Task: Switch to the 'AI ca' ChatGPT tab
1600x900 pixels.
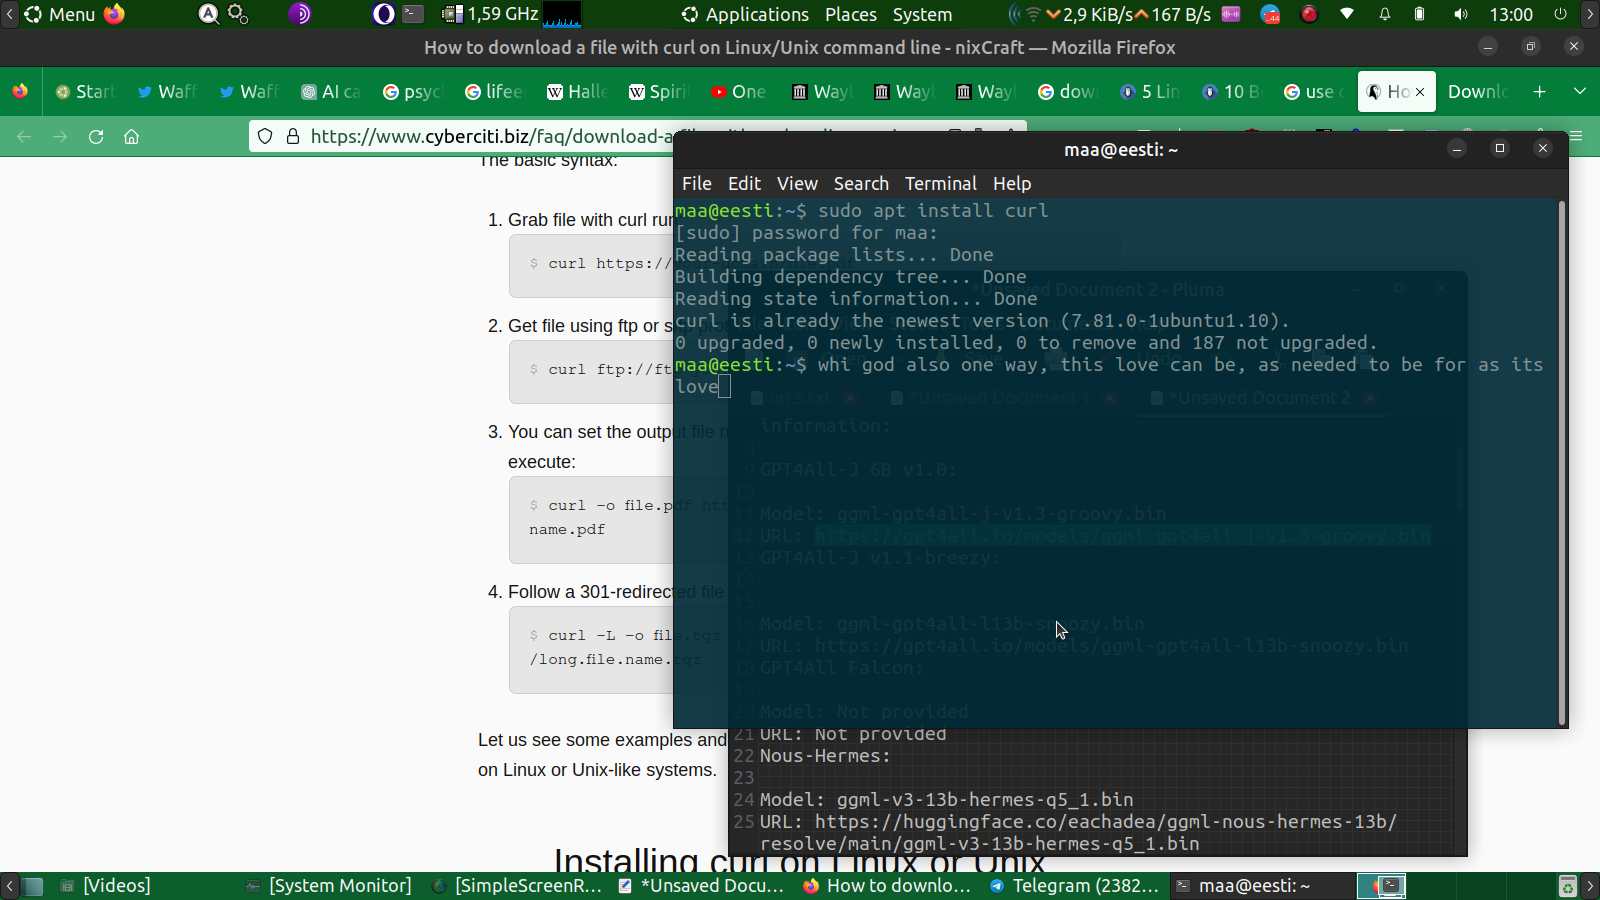Action: click(x=331, y=91)
